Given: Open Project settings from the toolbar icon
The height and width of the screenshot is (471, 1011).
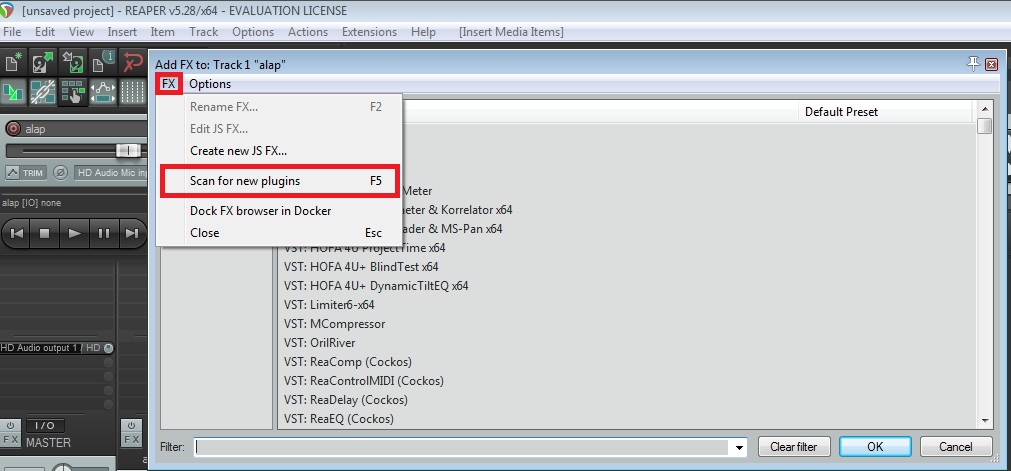Looking at the screenshot, I should pyautogui.click(x=103, y=63).
